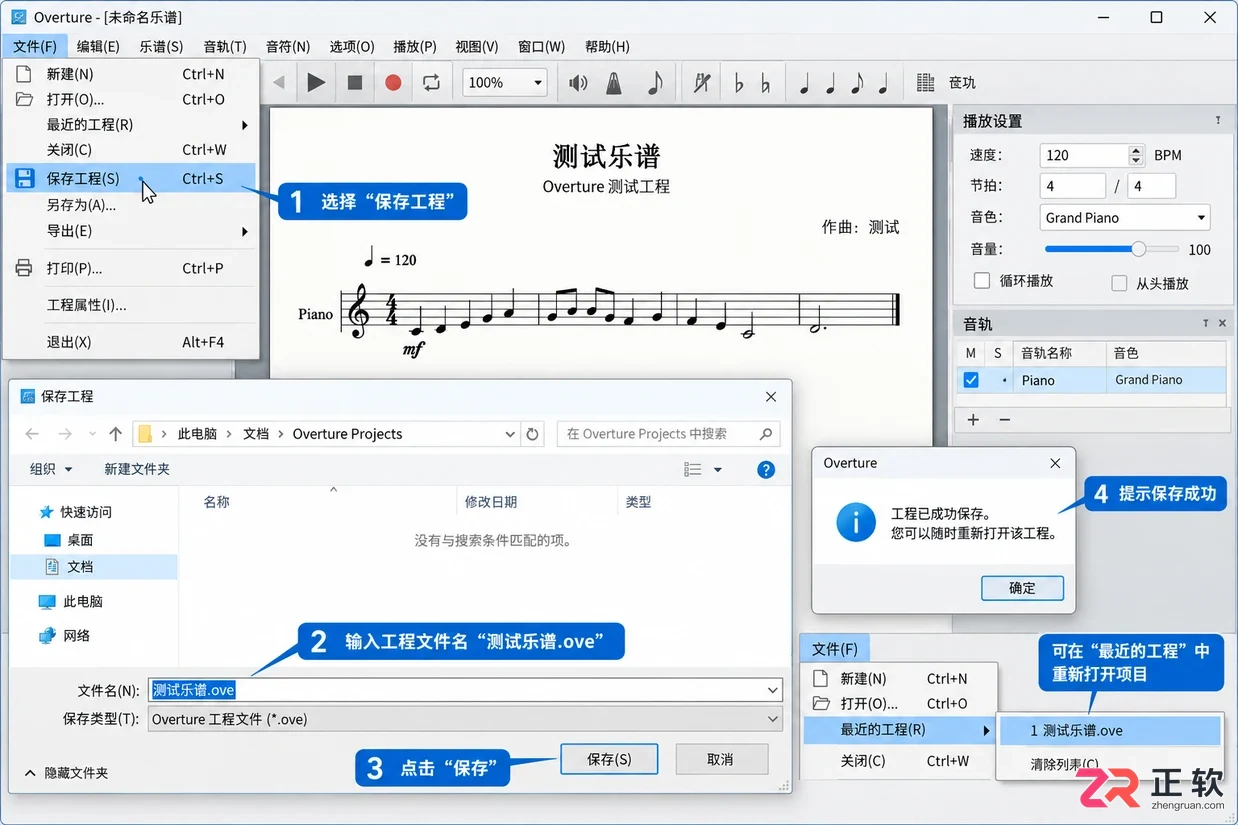The image size is (1238, 825).
Task: Confirm the message with 确定
Action: click(x=1022, y=587)
